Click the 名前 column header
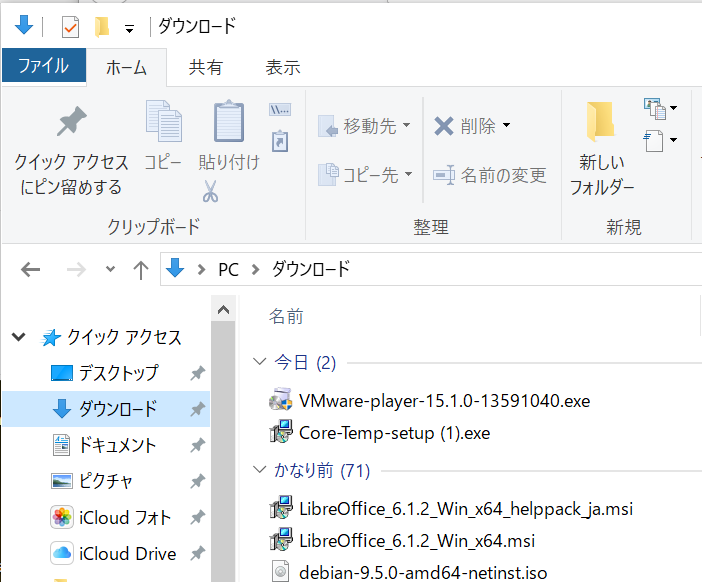 [286, 317]
